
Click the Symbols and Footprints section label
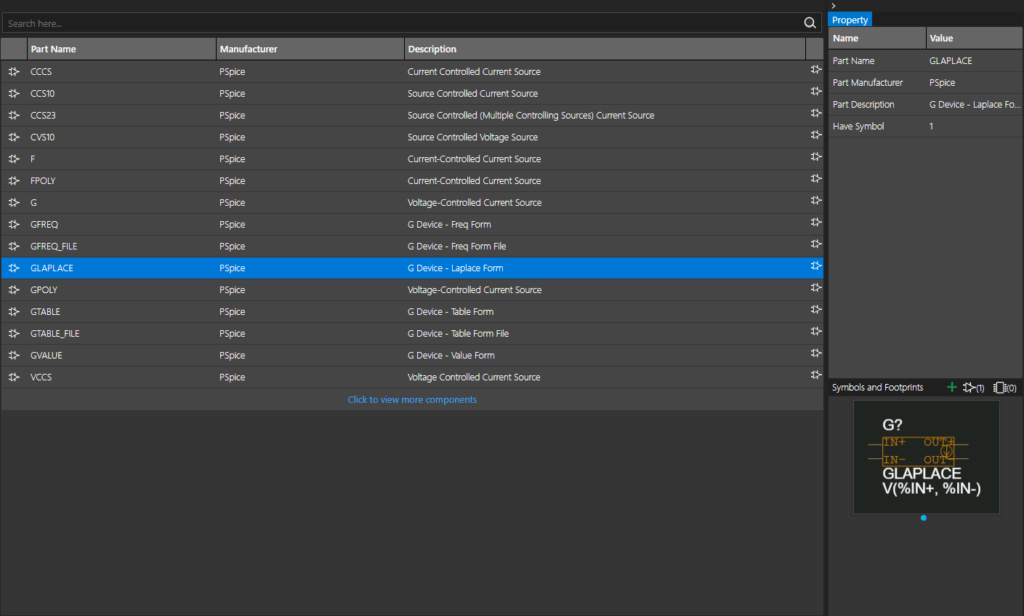[877, 387]
